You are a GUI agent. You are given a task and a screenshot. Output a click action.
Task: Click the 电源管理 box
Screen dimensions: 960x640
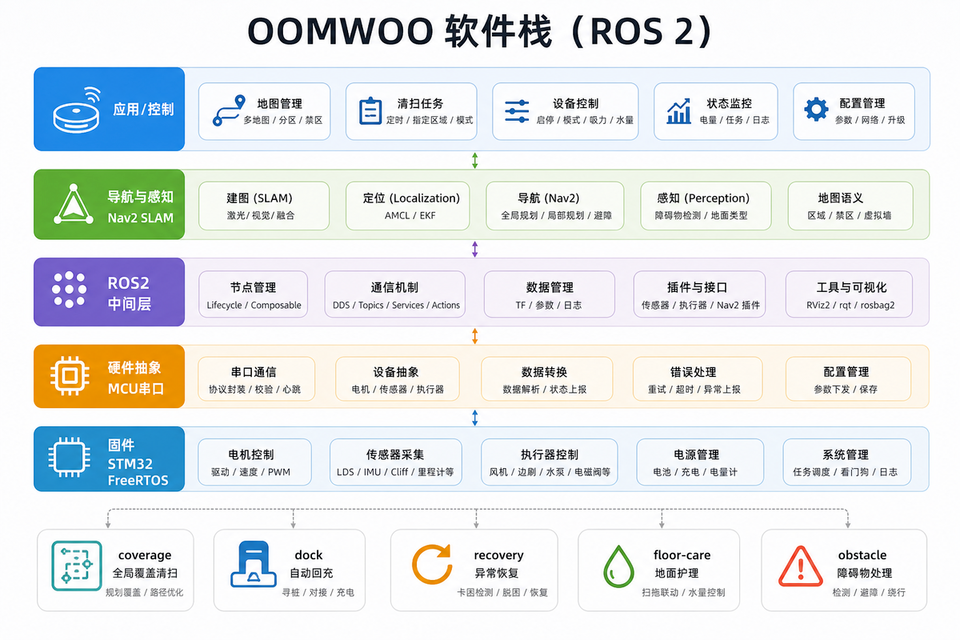(x=700, y=462)
